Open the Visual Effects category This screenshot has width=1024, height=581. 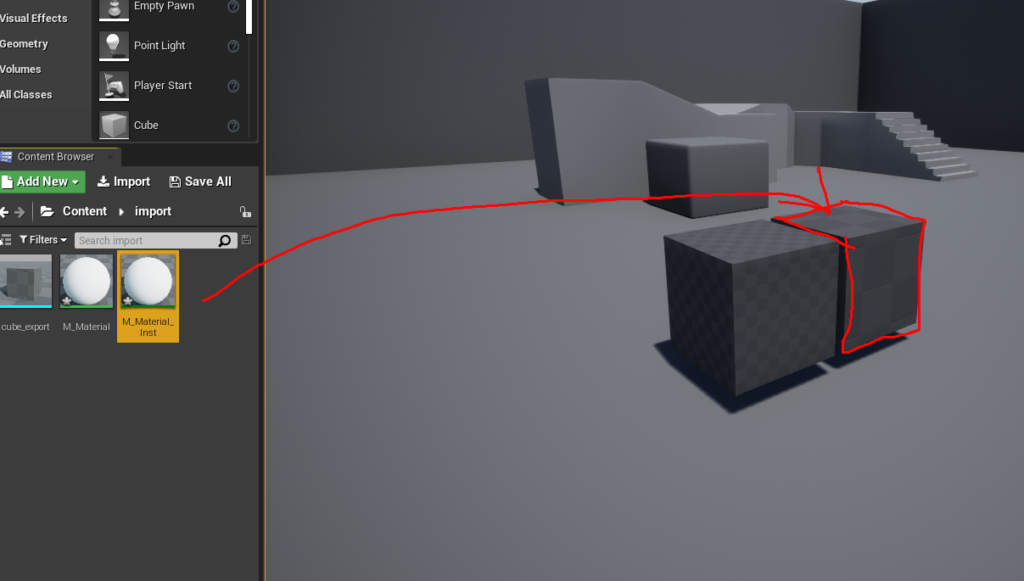[x=33, y=18]
